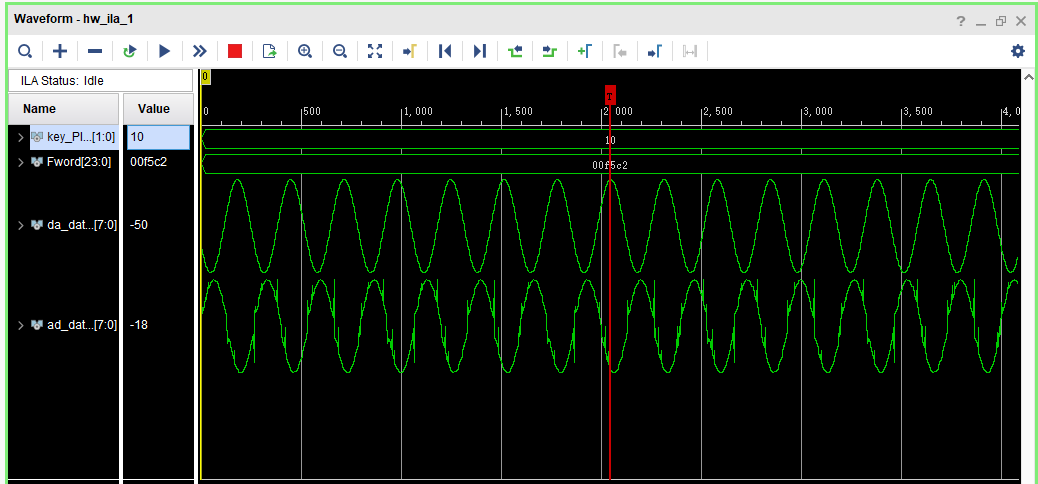Click the value -18 for ad_dat
The height and width of the screenshot is (484, 1038).
(139, 325)
